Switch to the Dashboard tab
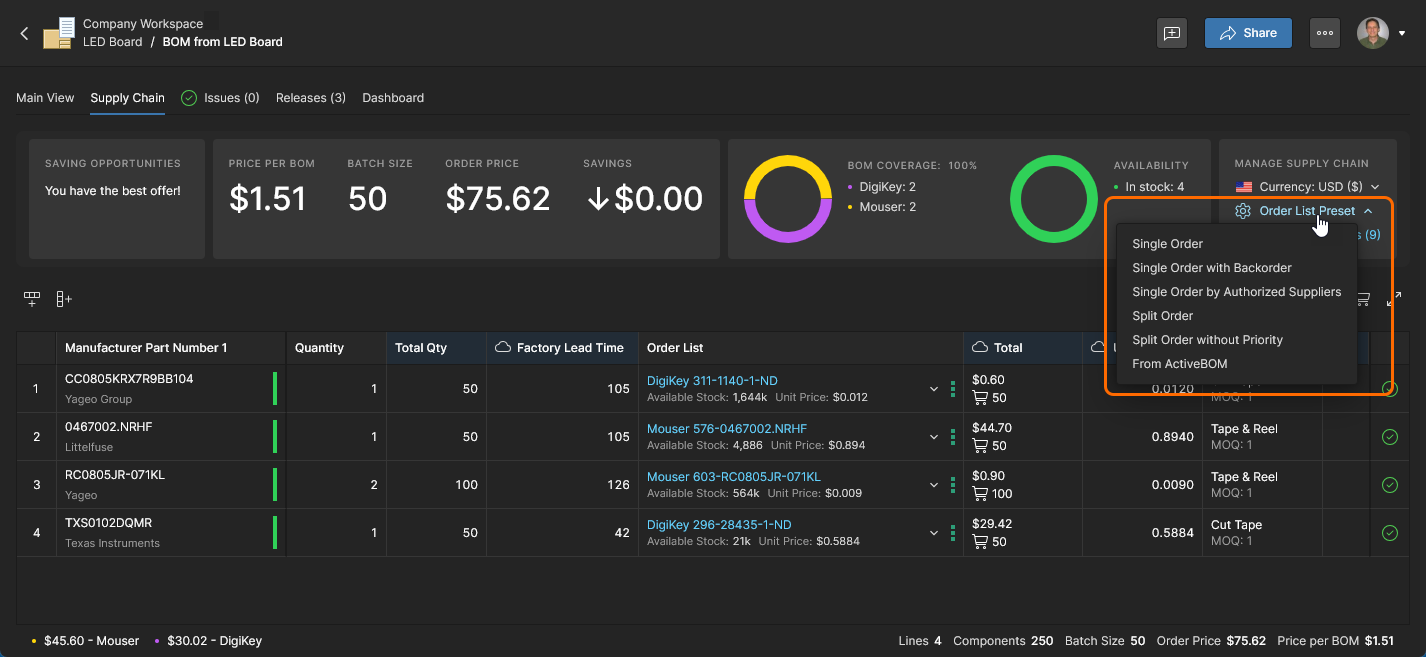The image size is (1426, 657). [393, 98]
